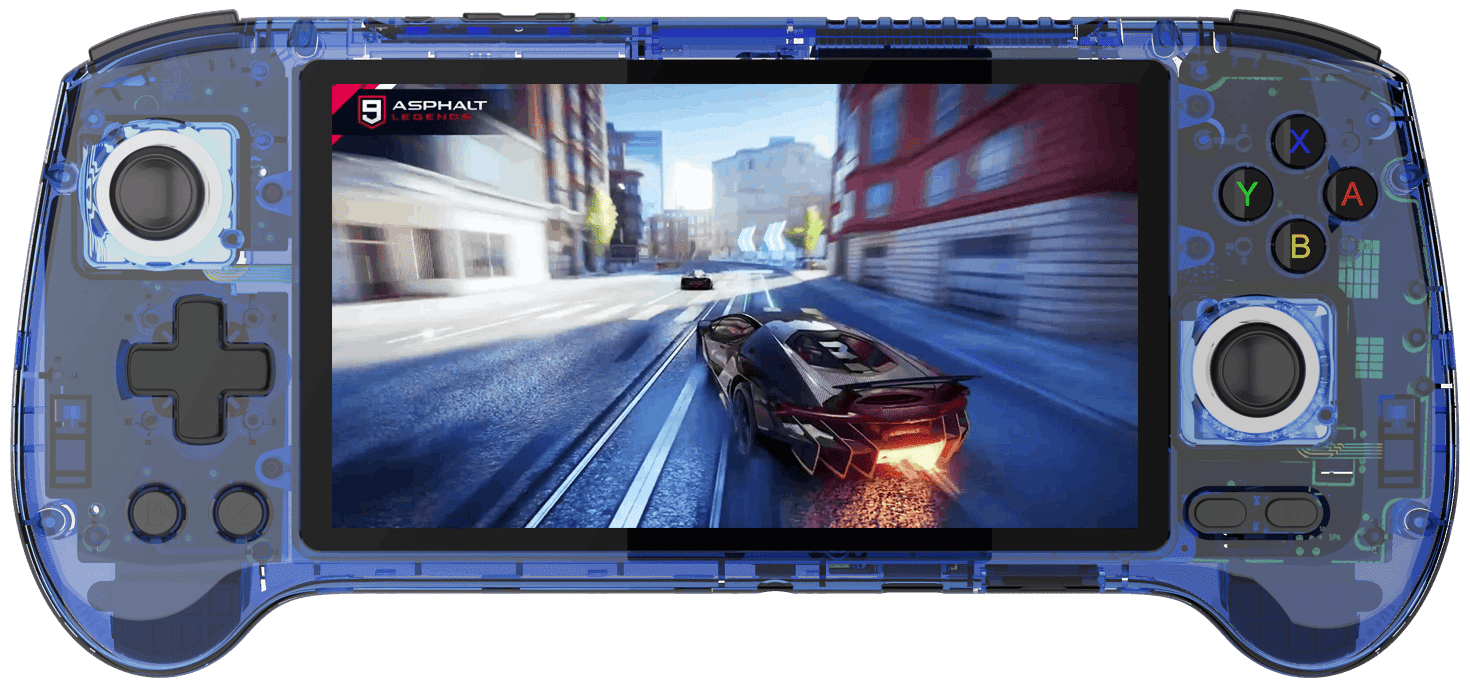Click the right analog joystick cap
Screen dimensions: 1470x686
[1257, 369]
